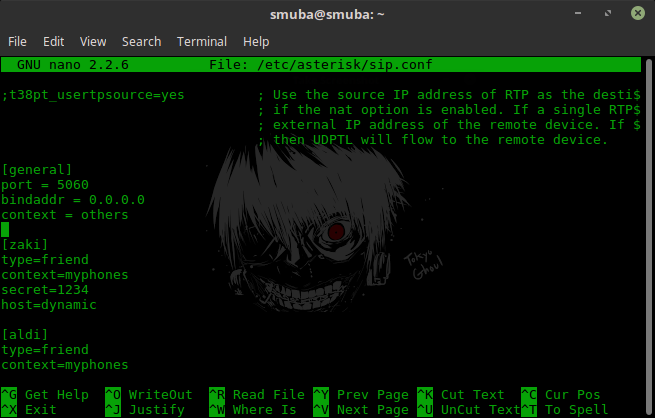The image size is (655, 418).
Task: Click the 'bindaddr = 0.0.0.0' line
Action: [73, 200]
